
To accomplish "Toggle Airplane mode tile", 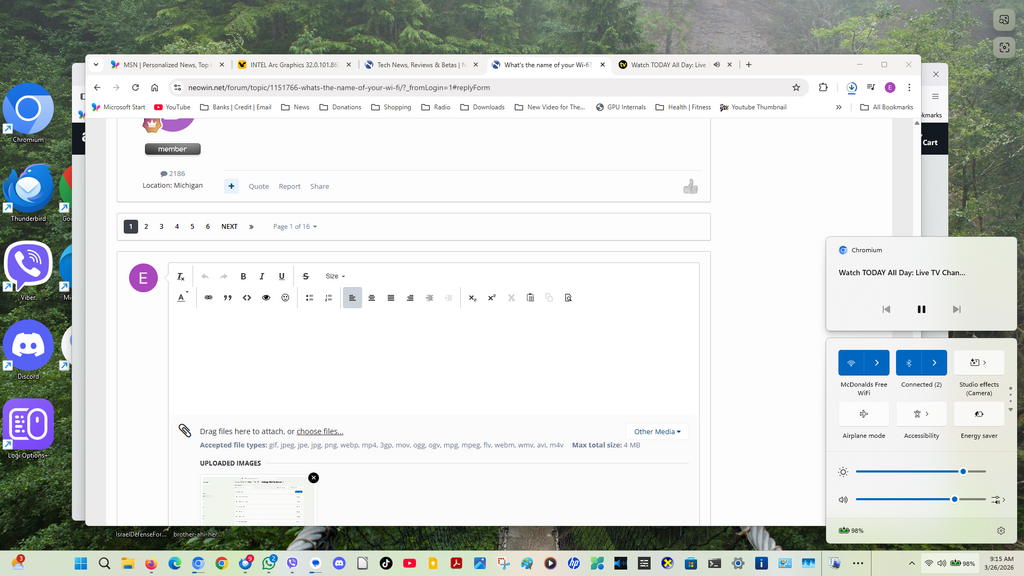I will (863, 413).
